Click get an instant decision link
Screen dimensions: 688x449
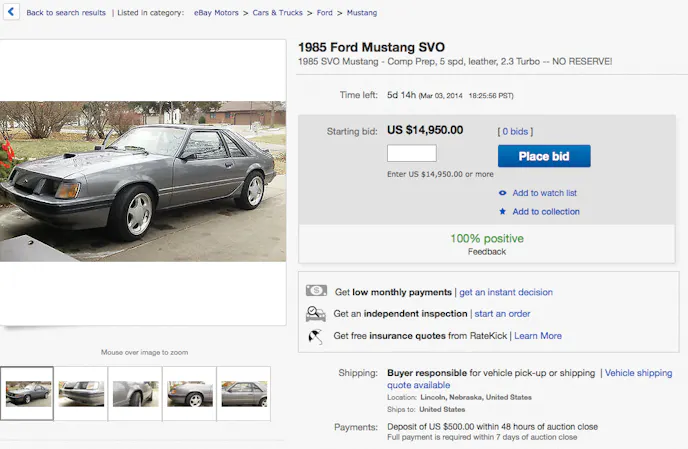point(506,292)
